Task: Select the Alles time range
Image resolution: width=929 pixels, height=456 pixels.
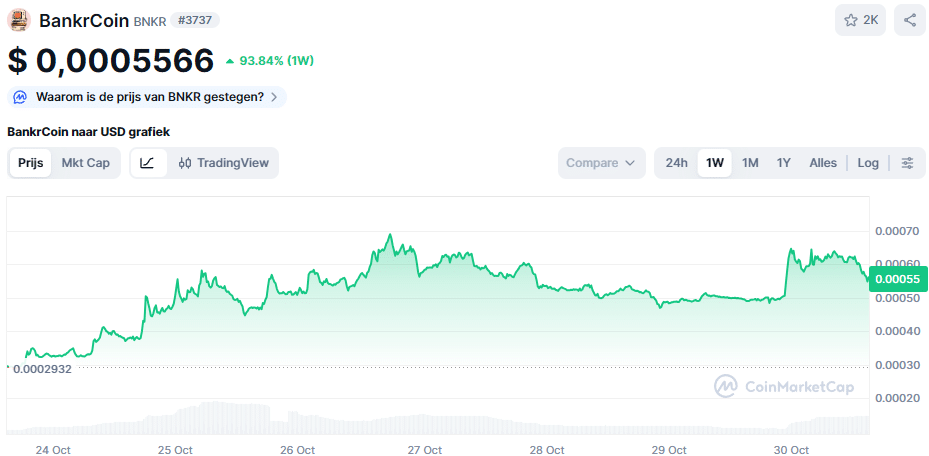Action: 823,163
